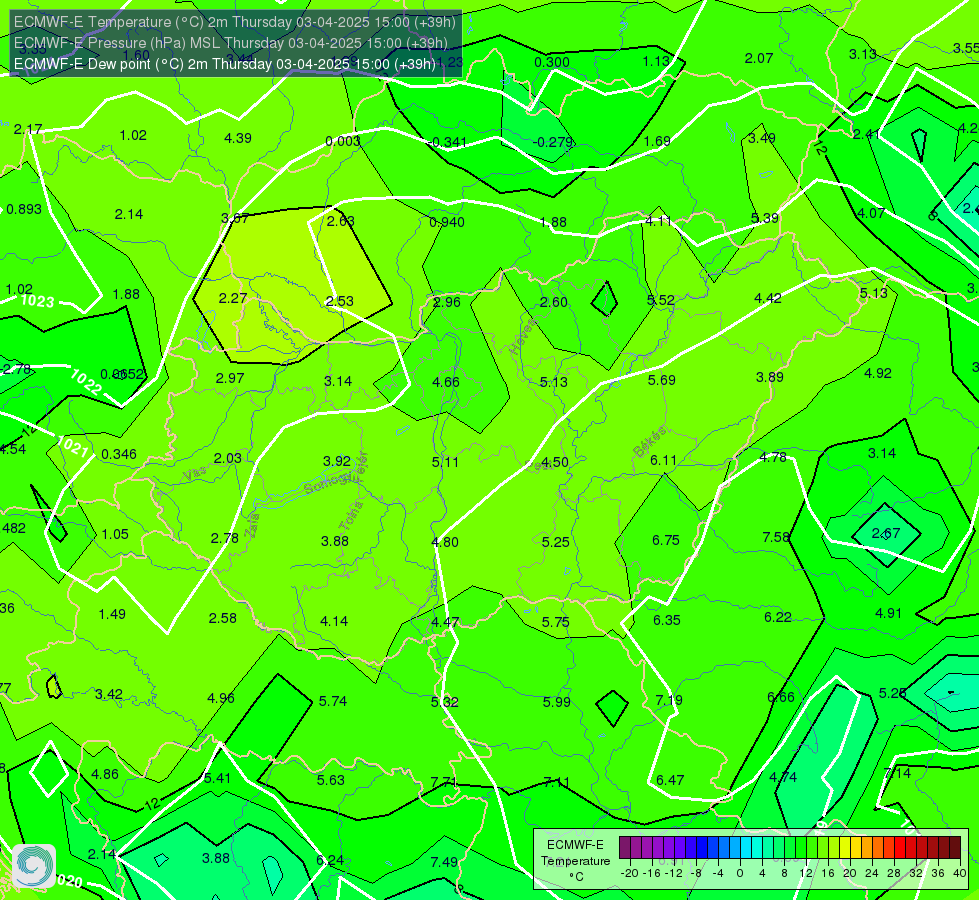The width and height of the screenshot is (979, 900).
Task: Click the 5.99 dew point value
Action: pos(556,702)
